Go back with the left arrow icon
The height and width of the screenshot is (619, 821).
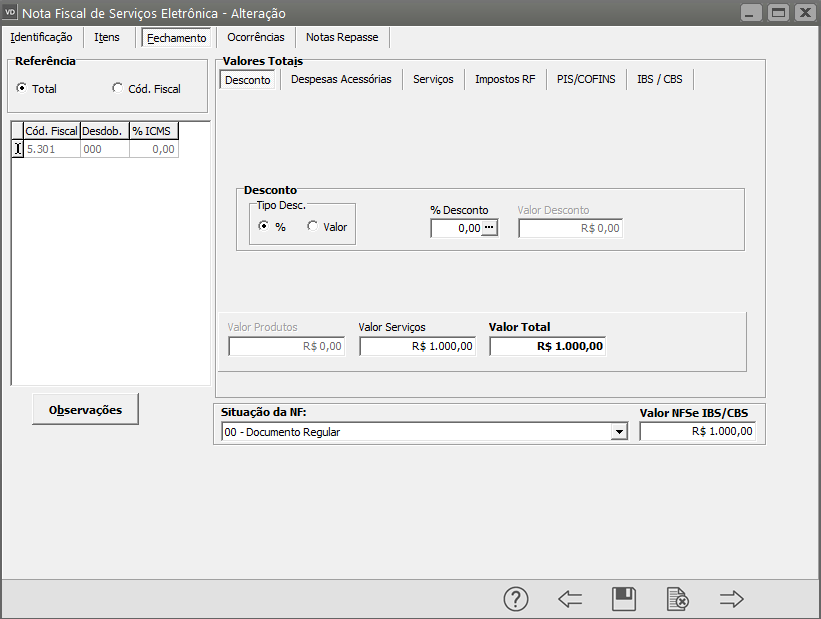pyautogui.click(x=570, y=599)
